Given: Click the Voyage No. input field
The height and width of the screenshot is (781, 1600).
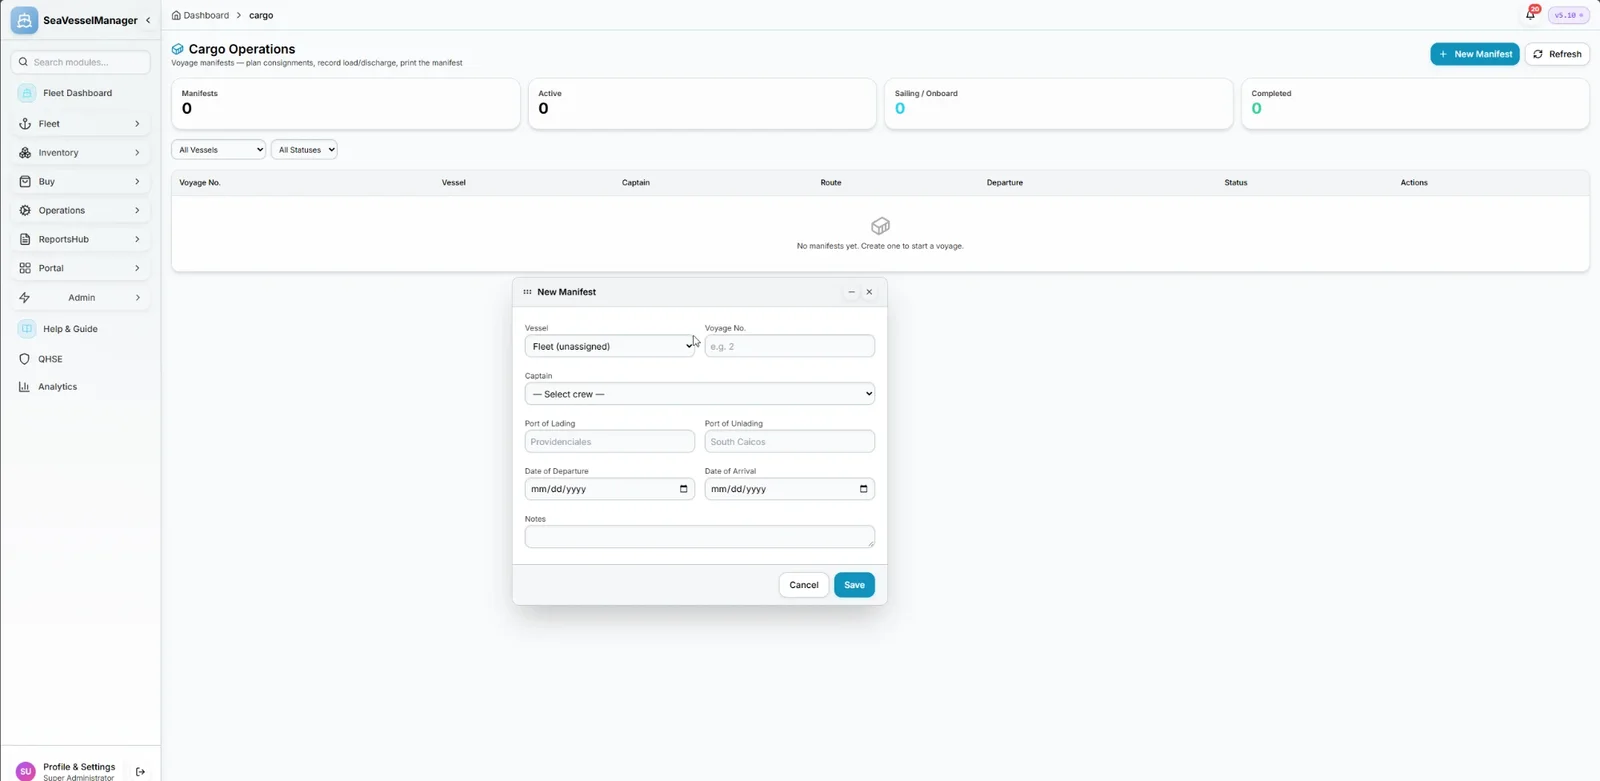Looking at the screenshot, I should (x=789, y=346).
